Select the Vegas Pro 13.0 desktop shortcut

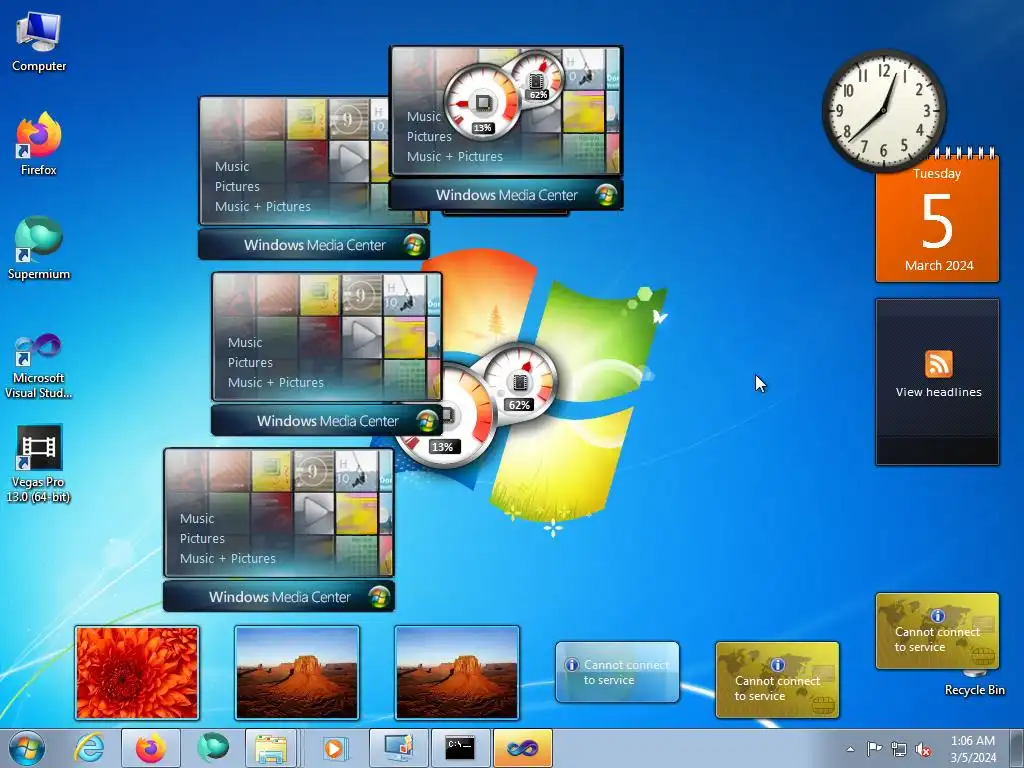pyautogui.click(x=39, y=464)
